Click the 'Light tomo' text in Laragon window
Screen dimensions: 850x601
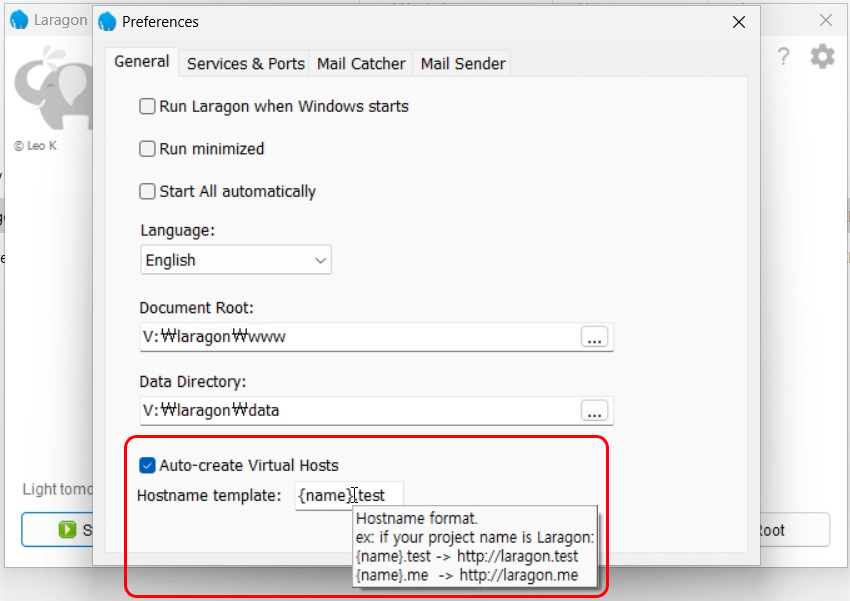(x=57, y=489)
